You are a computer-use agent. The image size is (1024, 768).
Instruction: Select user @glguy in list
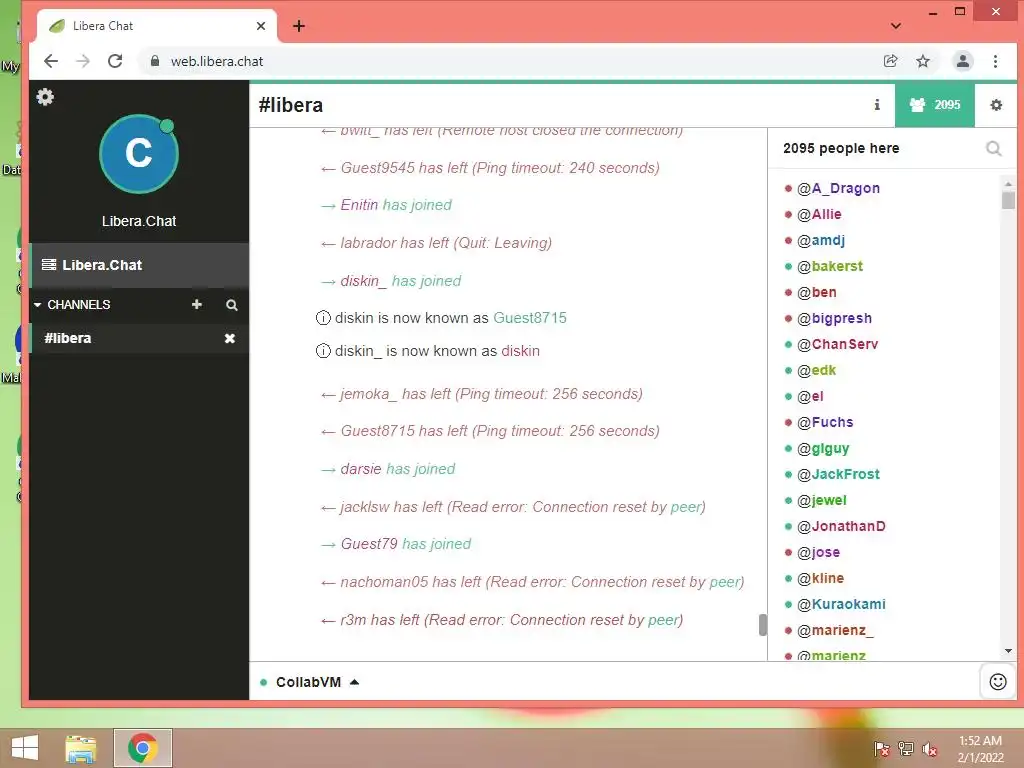pyautogui.click(x=823, y=449)
